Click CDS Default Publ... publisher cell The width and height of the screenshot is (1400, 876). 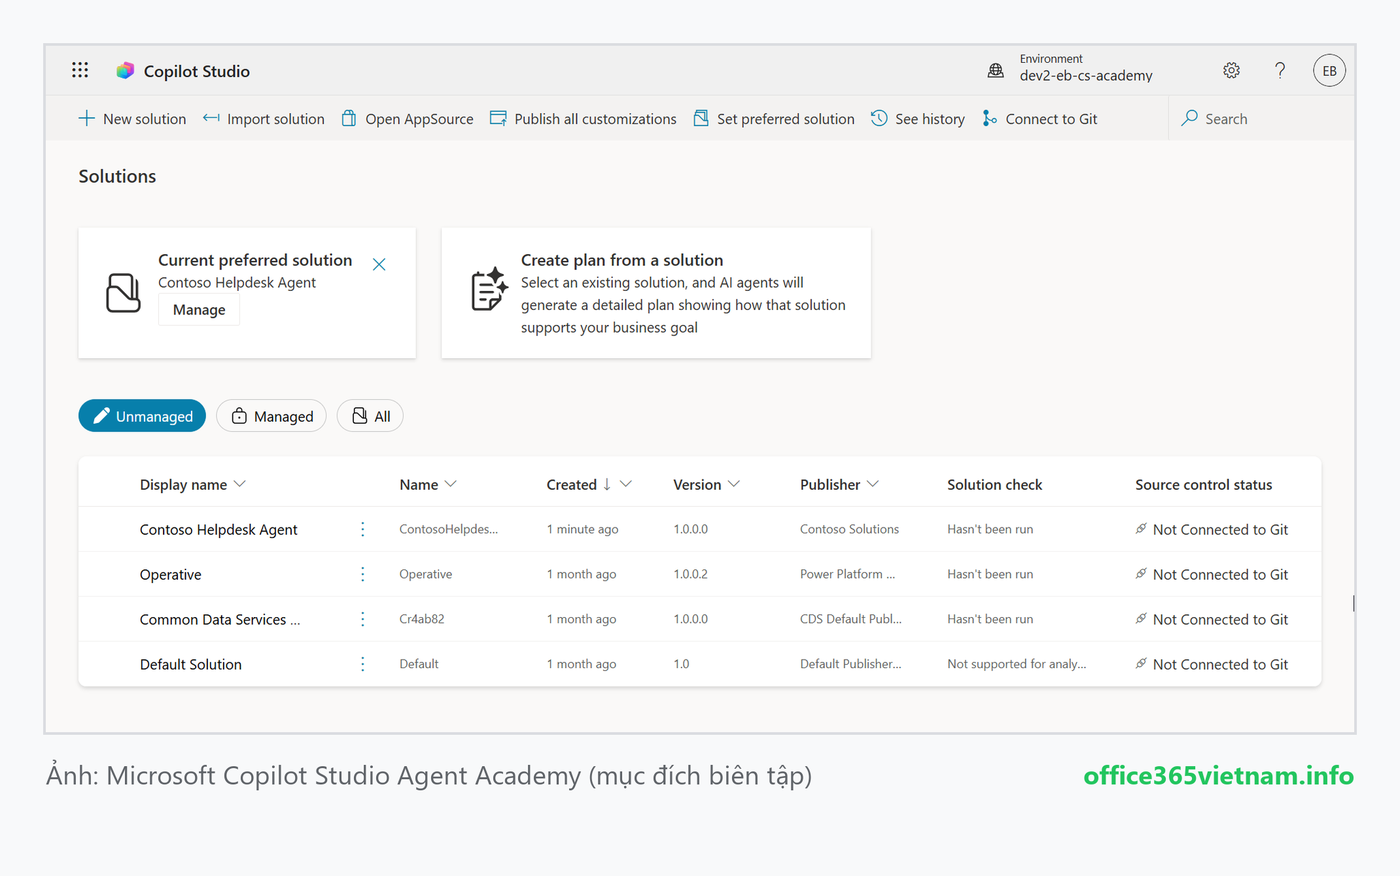(x=850, y=619)
